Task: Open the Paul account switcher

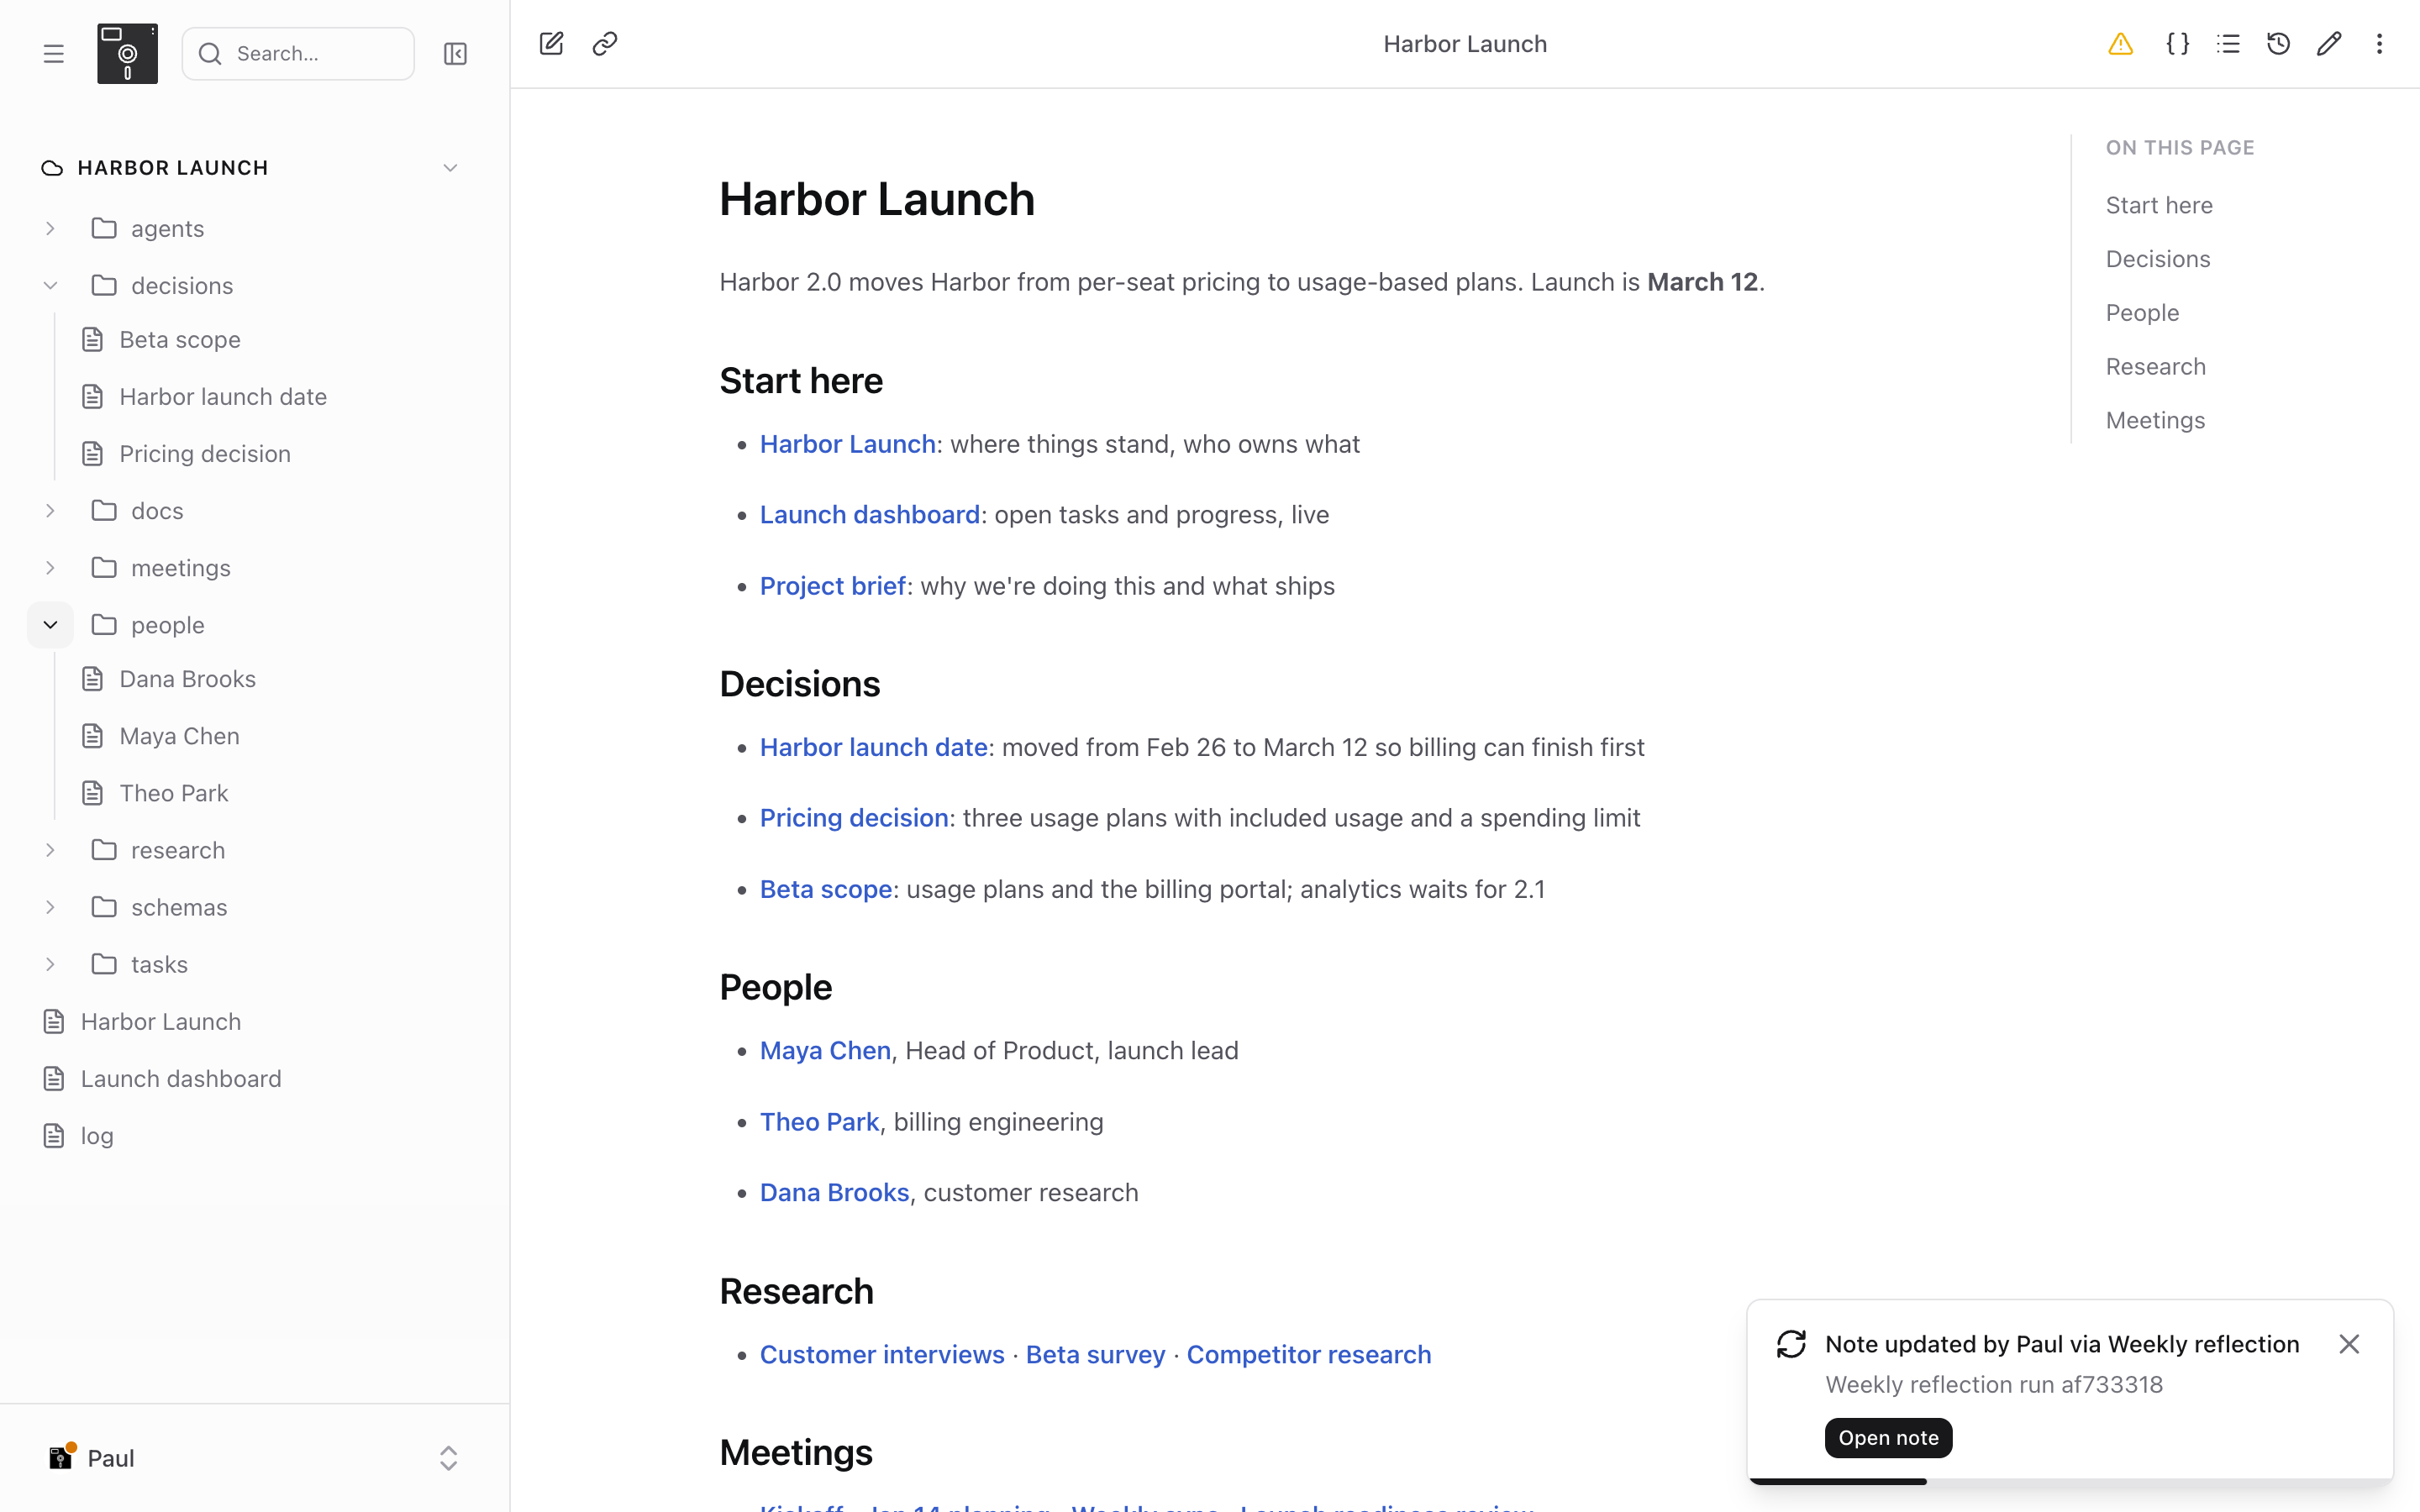Action: click(254, 1458)
